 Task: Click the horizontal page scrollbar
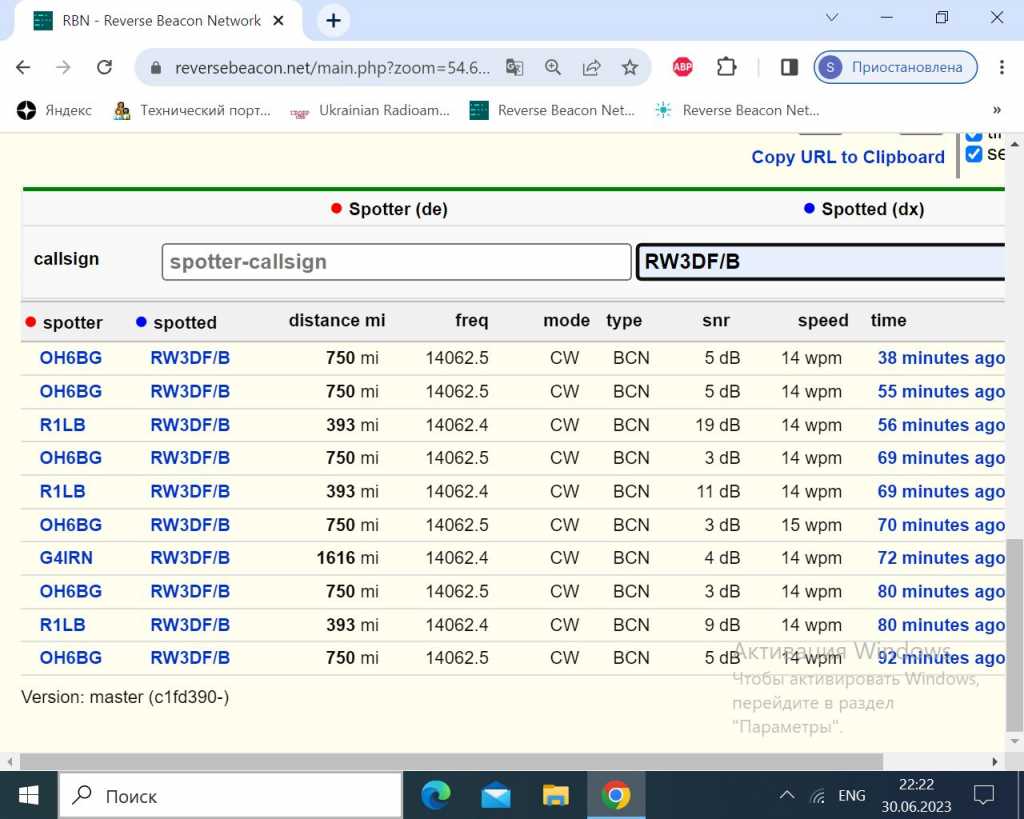point(451,762)
